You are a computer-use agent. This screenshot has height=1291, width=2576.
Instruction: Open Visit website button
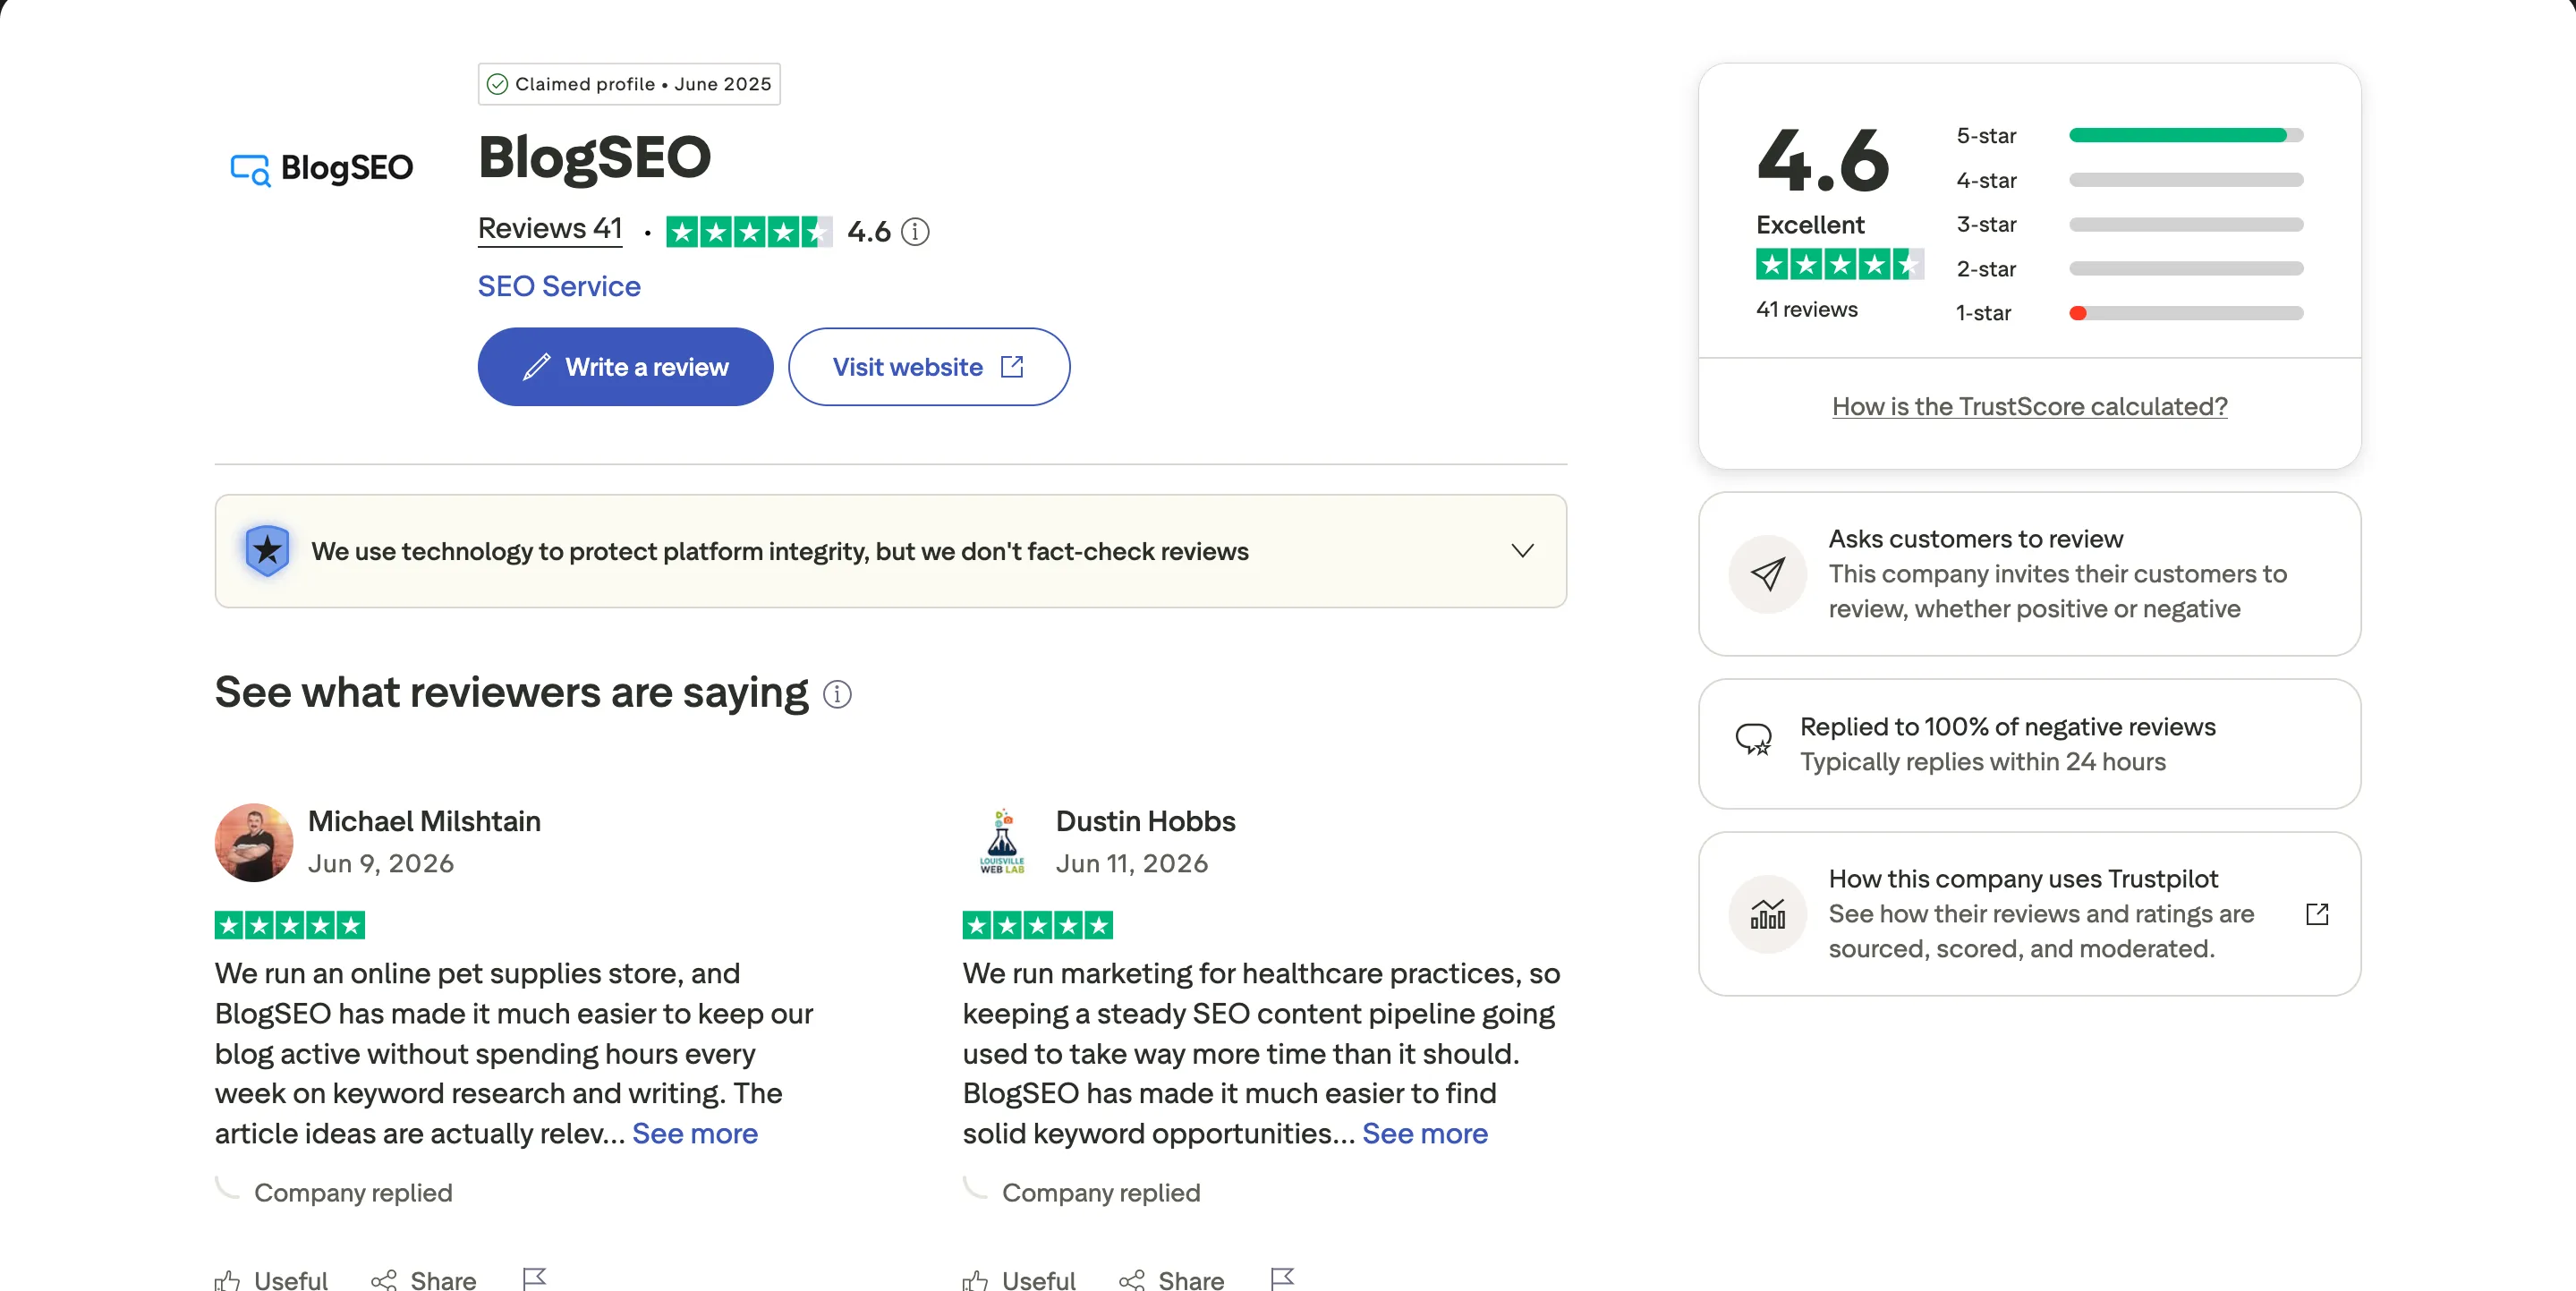(x=929, y=367)
